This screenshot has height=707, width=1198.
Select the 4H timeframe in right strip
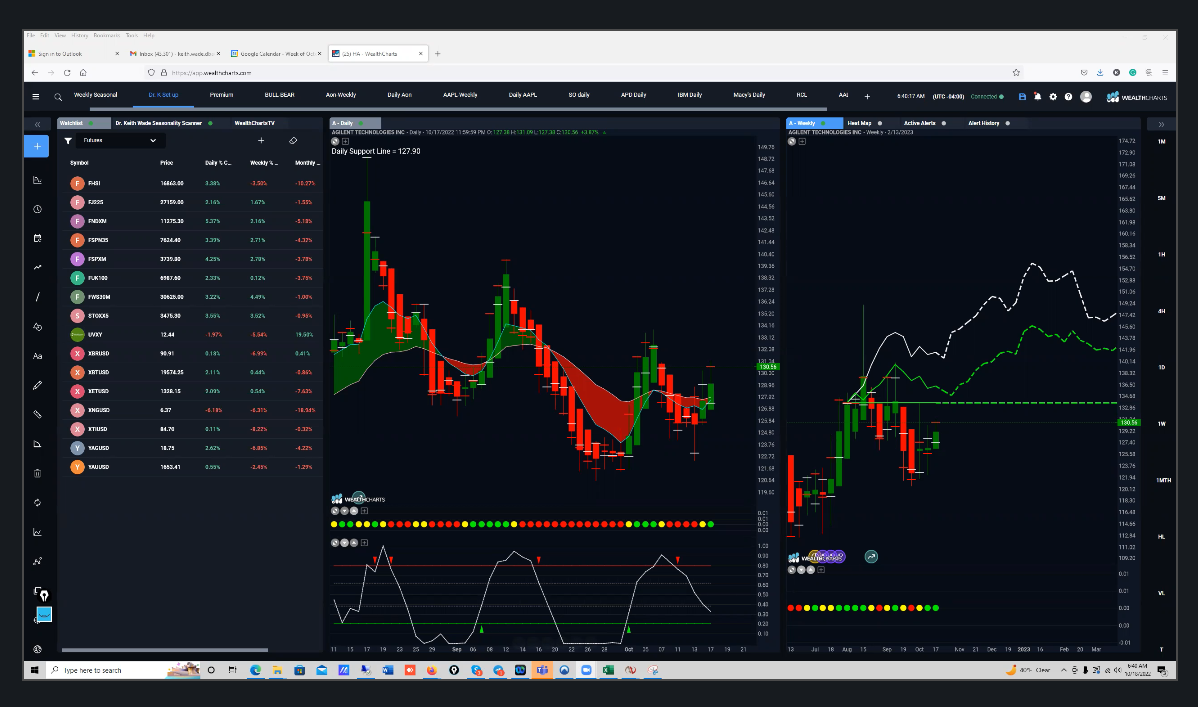[x=1161, y=311]
